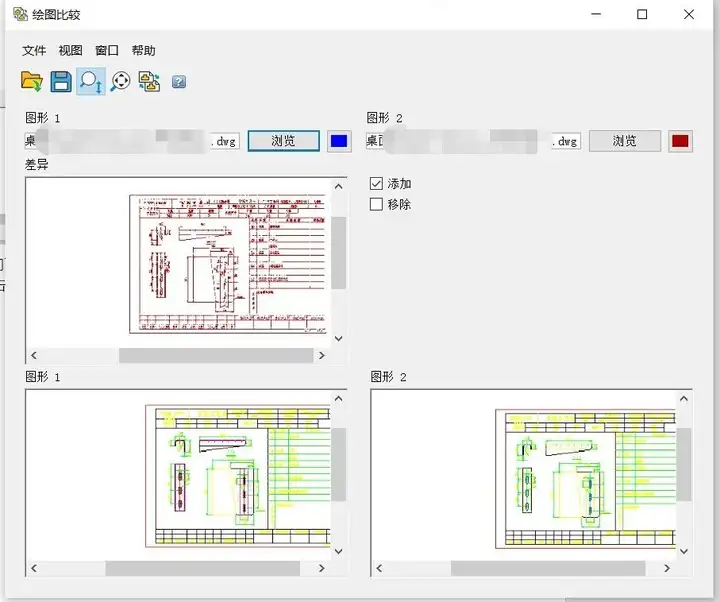Pick the blue color swatch for 图形 1
This screenshot has height=602, width=720.
[x=339, y=141]
